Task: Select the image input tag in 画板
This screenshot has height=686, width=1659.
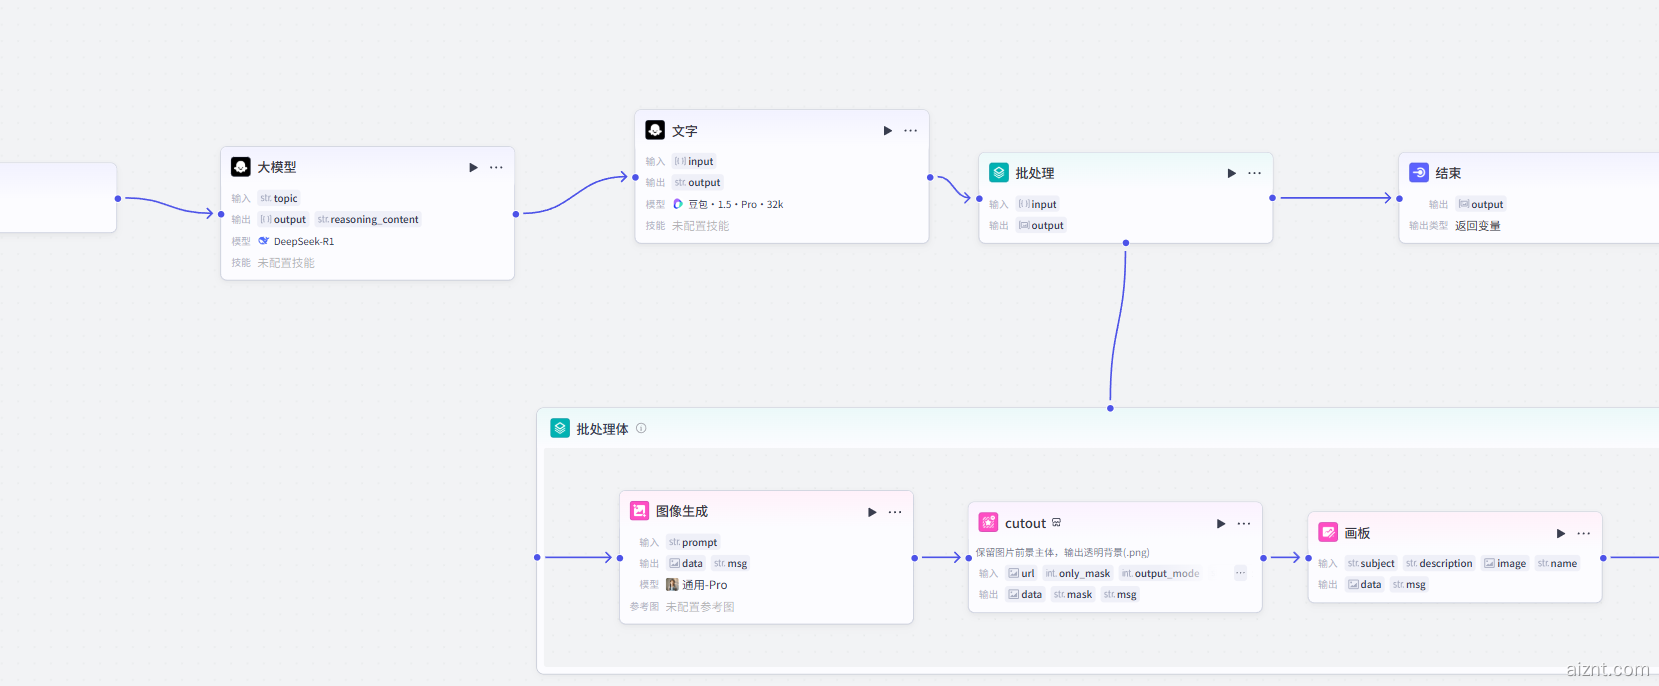Action: coord(1505,563)
